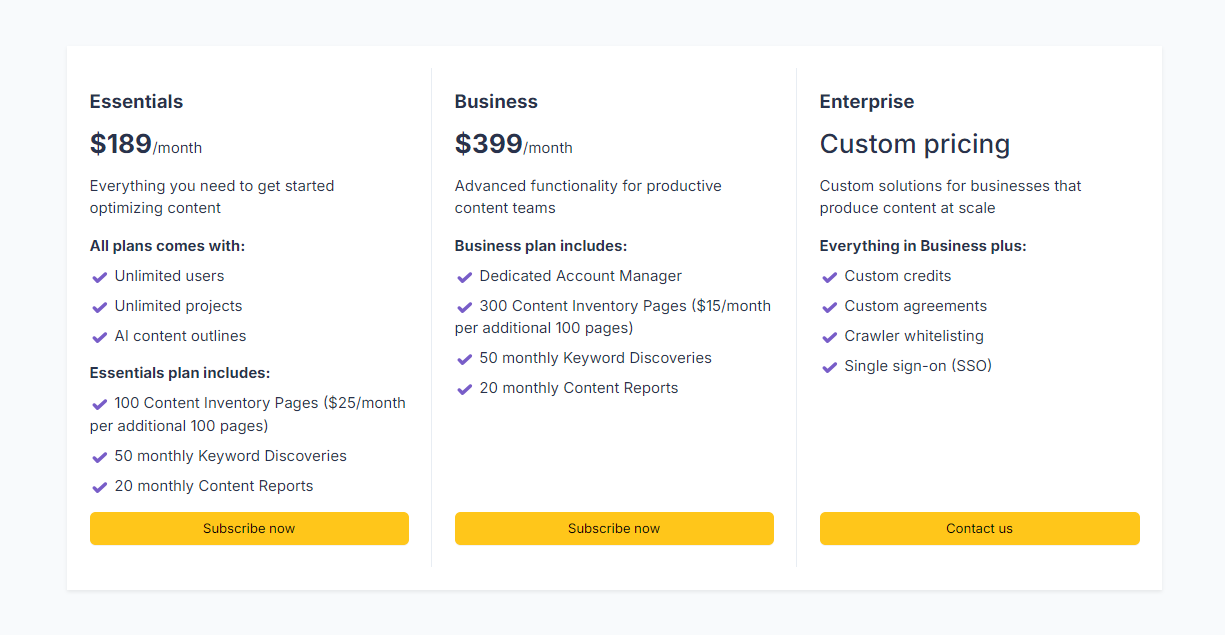
Task: Click the Essentials checkmark beside 50 monthly Keyword Discoveries
Action: pos(99,457)
